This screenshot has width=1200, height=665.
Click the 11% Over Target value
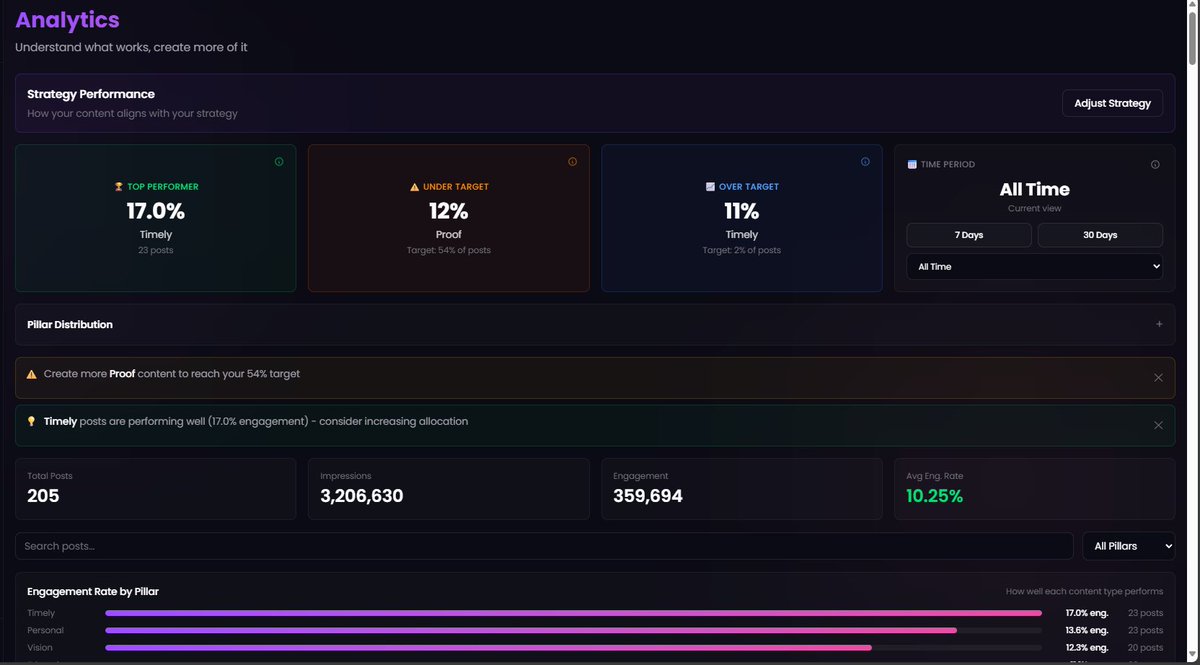[x=742, y=211]
